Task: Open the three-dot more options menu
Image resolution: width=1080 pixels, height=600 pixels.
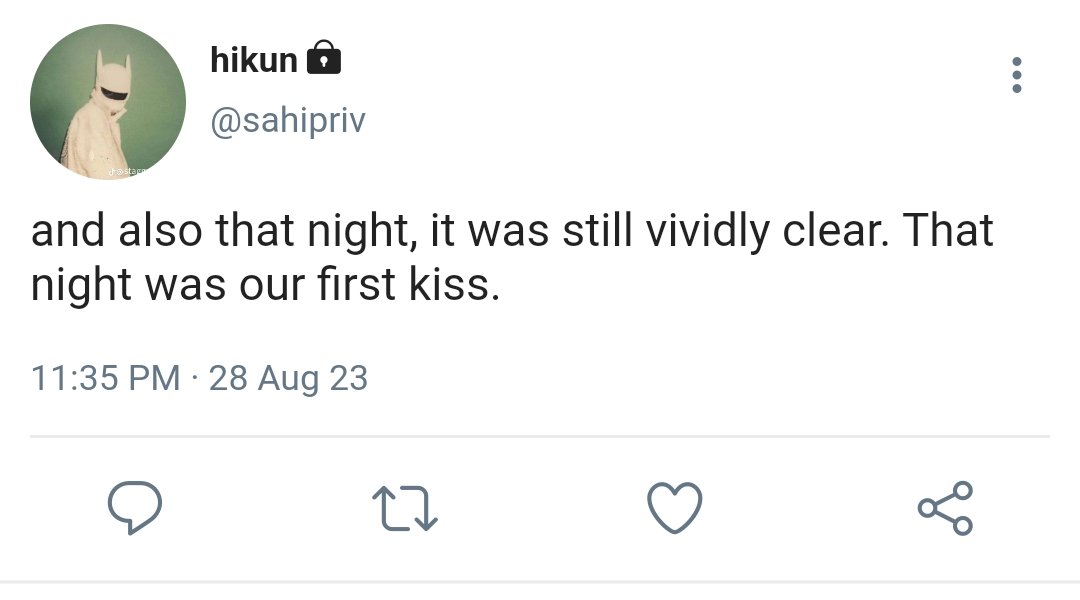Action: tap(1017, 74)
